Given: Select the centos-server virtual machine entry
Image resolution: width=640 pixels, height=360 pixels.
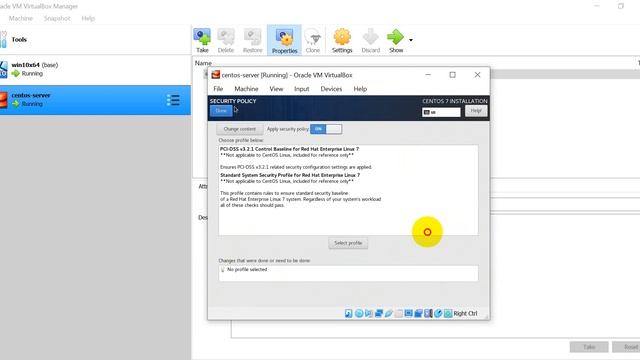Looking at the screenshot, I should [x=95, y=100].
